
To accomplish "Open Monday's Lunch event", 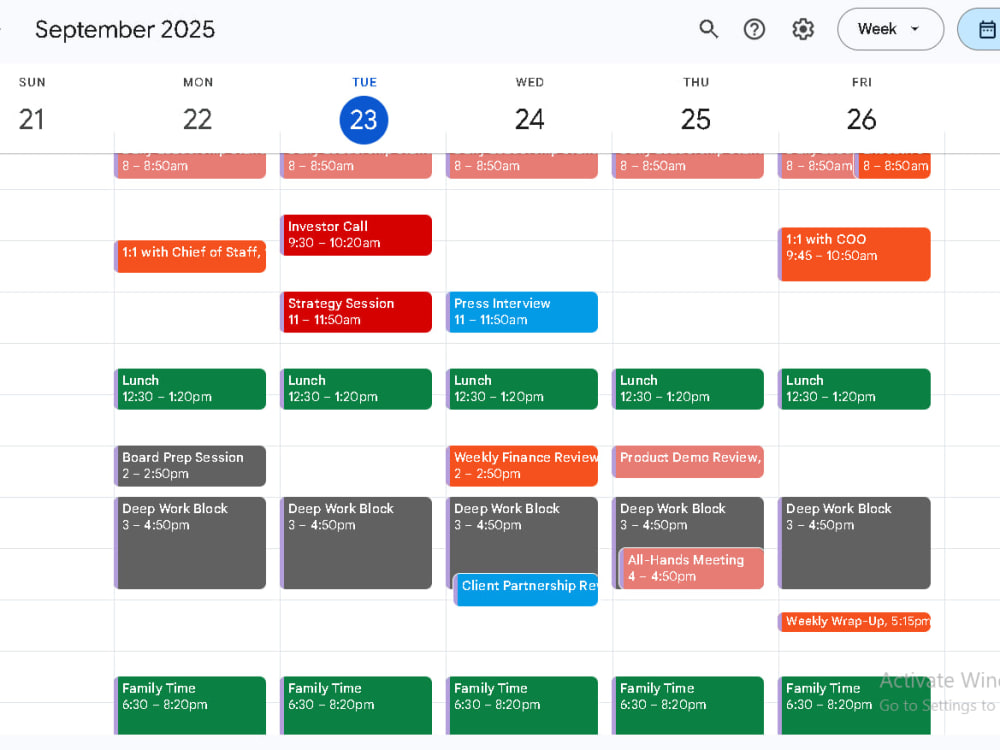I will [190, 388].
